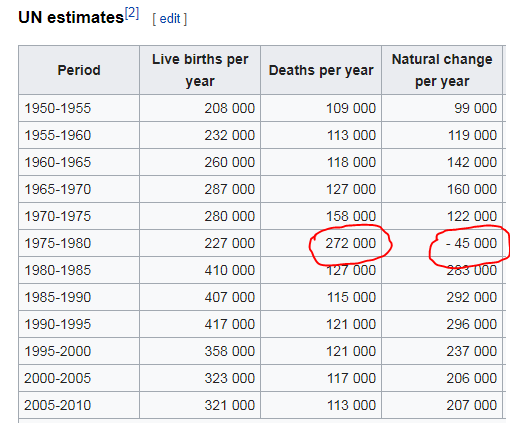The image size is (510, 423).
Task: Click the 206 000 natural change value
Action: click(472, 378)
